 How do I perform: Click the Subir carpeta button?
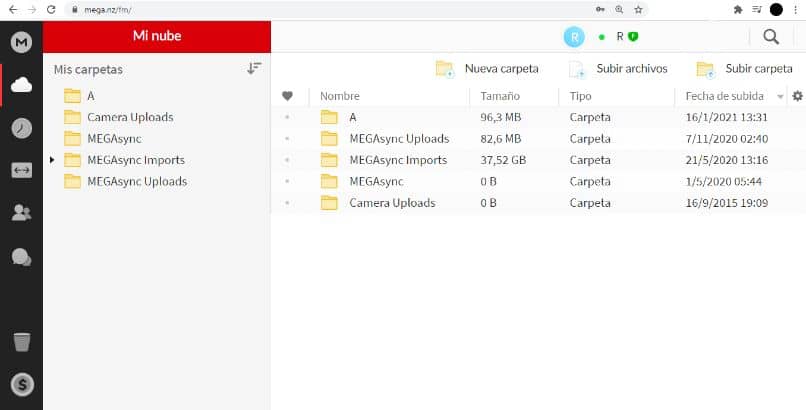point(744,69)
